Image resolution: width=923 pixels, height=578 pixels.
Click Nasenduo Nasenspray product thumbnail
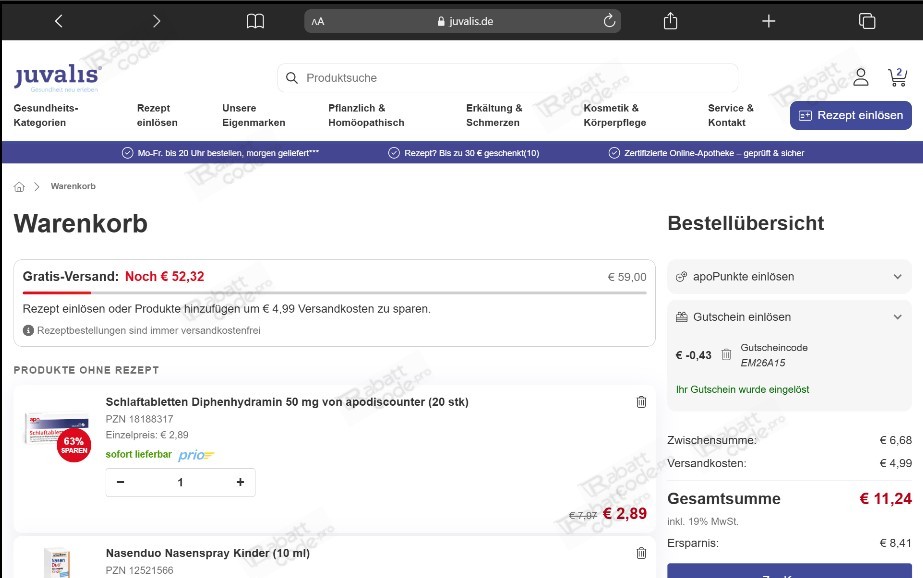click(x=57, y=563)
